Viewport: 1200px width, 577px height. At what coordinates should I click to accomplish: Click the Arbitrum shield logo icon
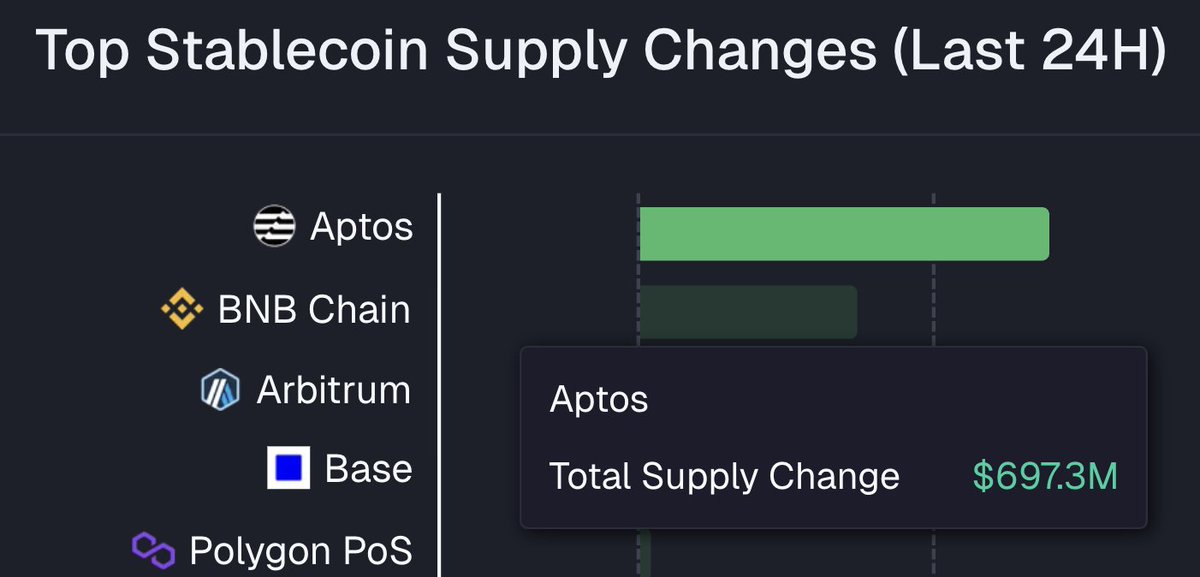point(220,389)
